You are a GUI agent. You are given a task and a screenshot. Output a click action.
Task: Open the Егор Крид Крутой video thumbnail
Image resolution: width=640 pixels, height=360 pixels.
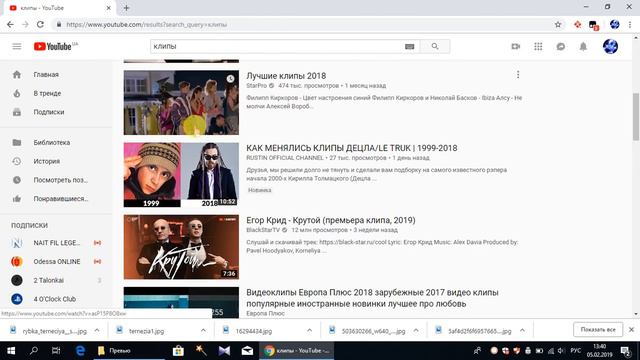tap(181, 247)
